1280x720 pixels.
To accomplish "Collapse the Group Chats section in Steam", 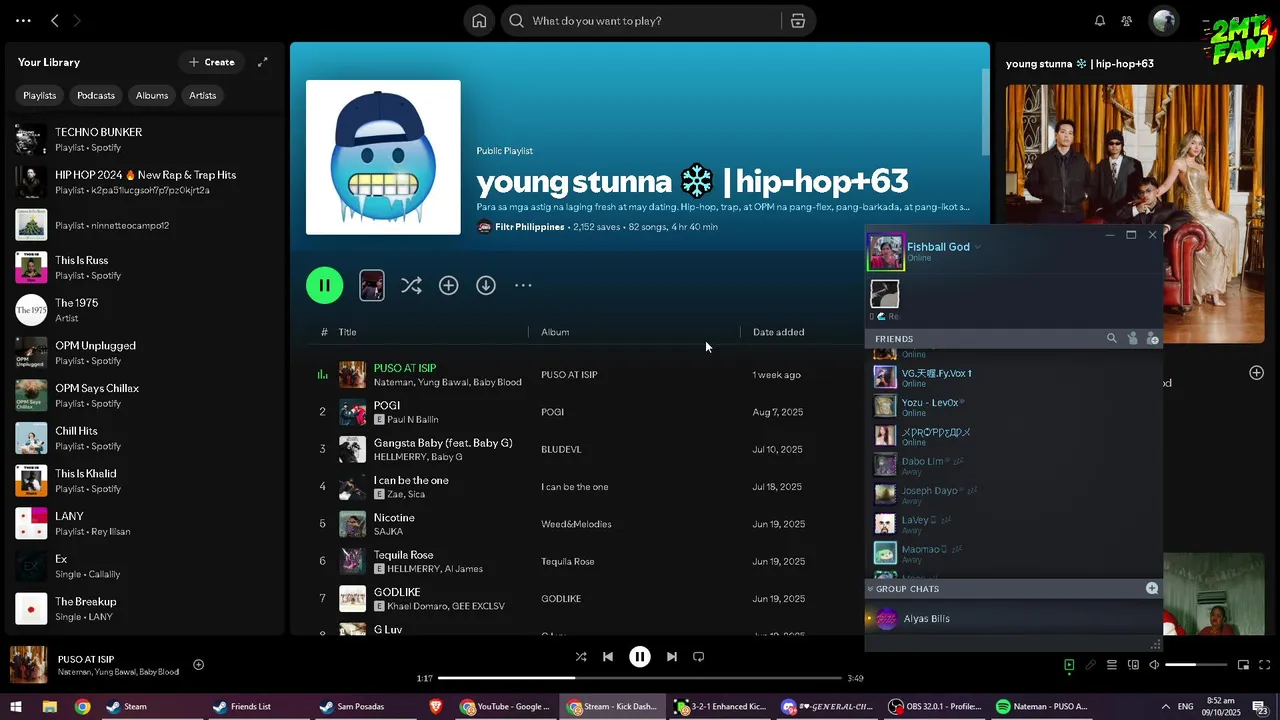I will (x=870, y=589).
